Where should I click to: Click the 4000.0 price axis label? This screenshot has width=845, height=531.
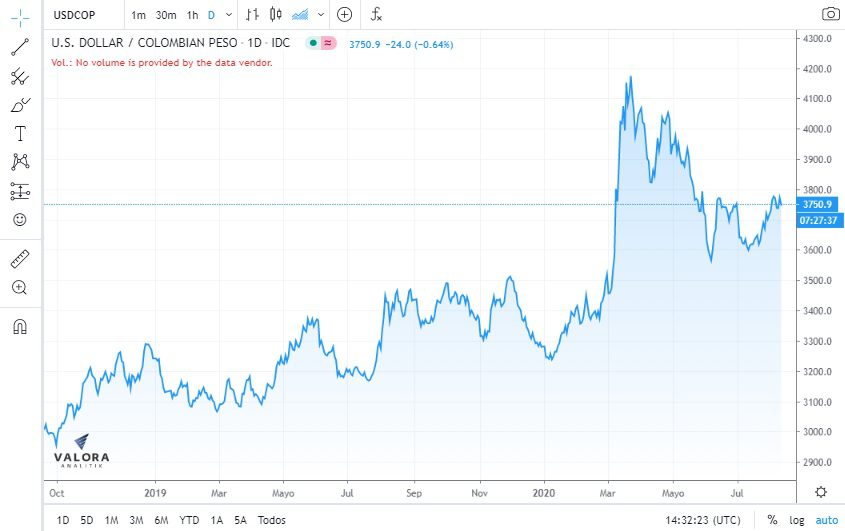(818, 129)
